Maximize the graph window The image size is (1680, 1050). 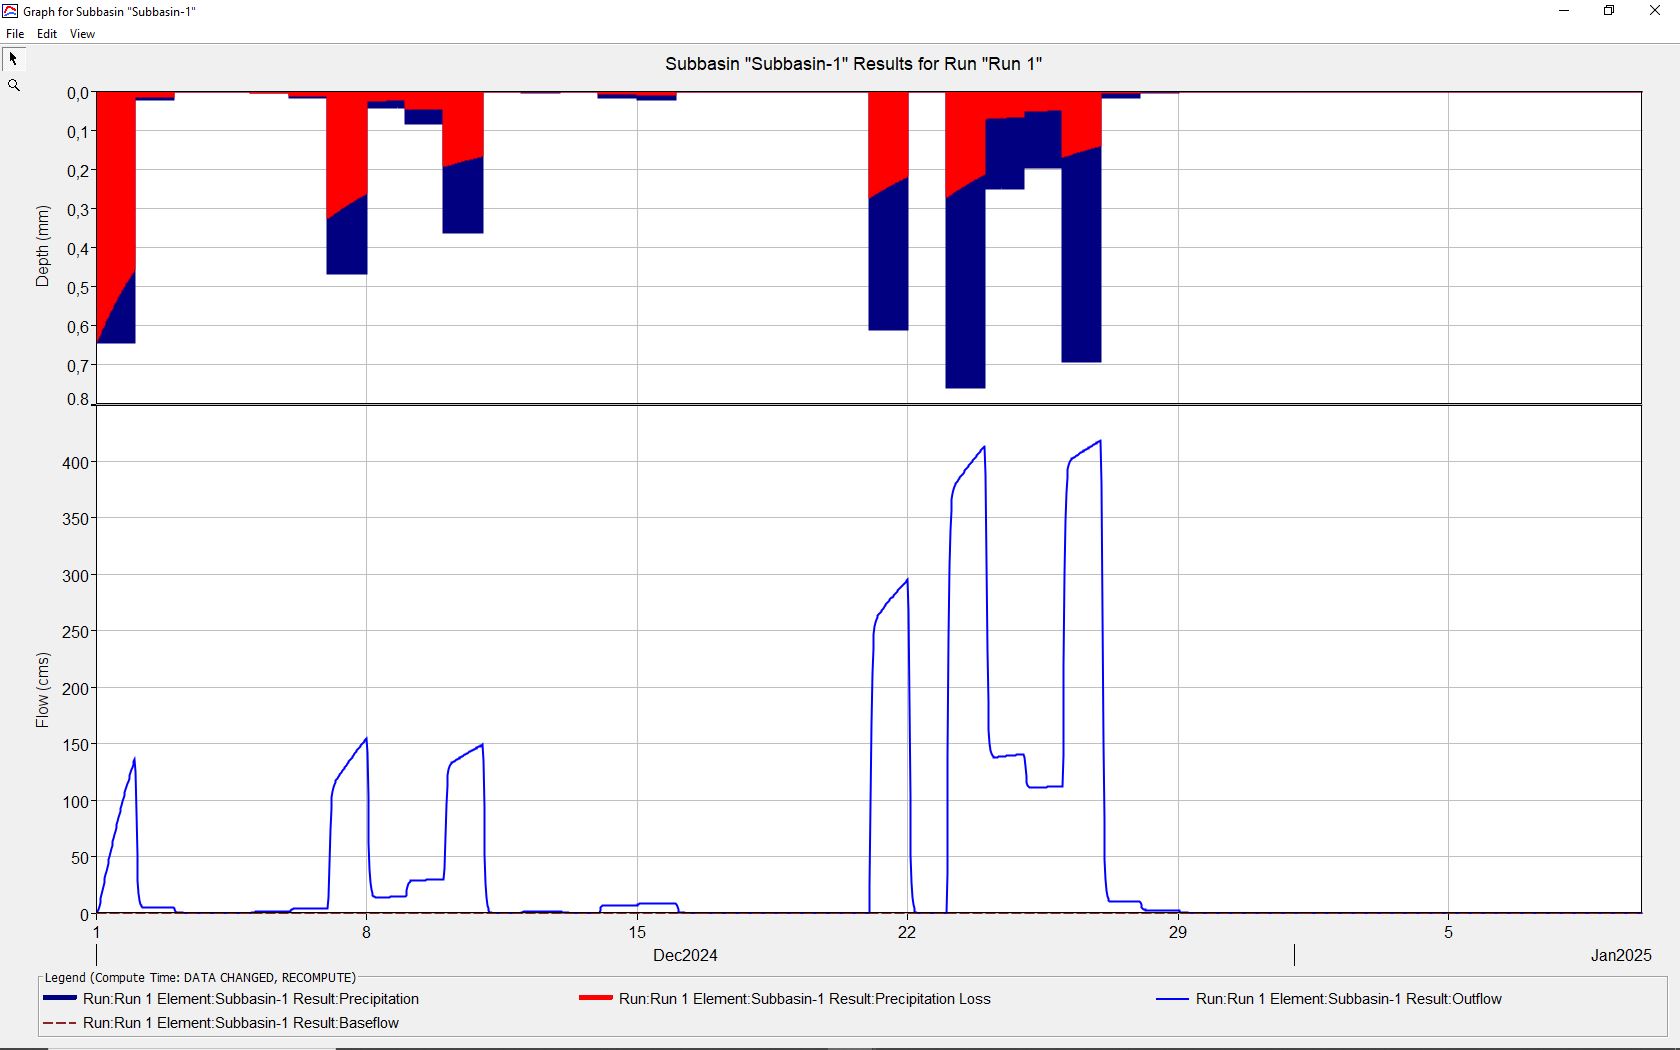tap(1609, 11)
